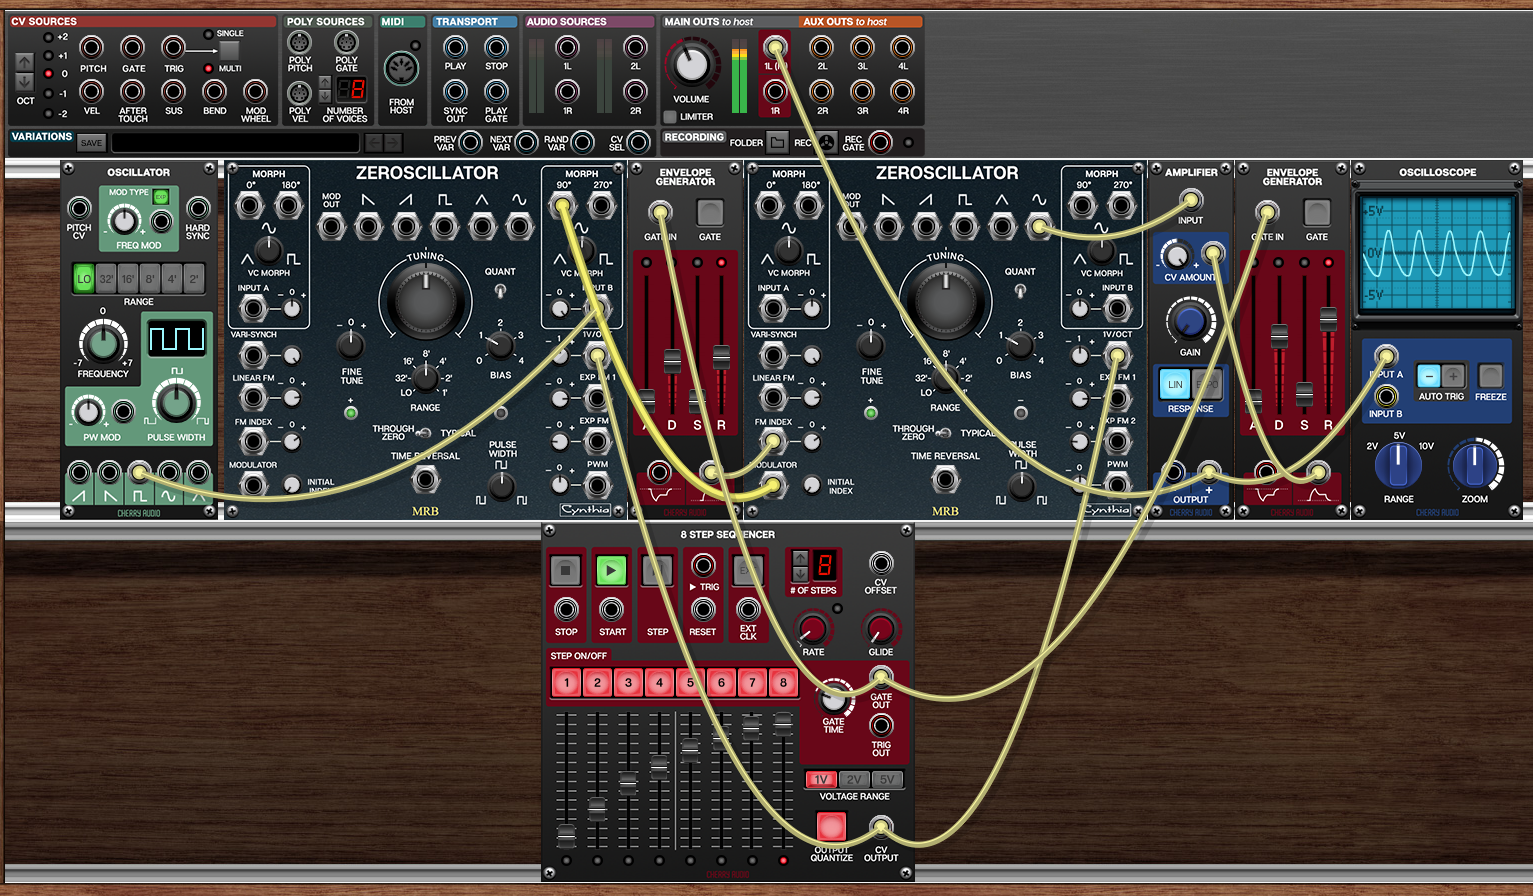The image size is (1533, 896).
Task: Click the REC record button in Recording section
Action: pos(827,142)
